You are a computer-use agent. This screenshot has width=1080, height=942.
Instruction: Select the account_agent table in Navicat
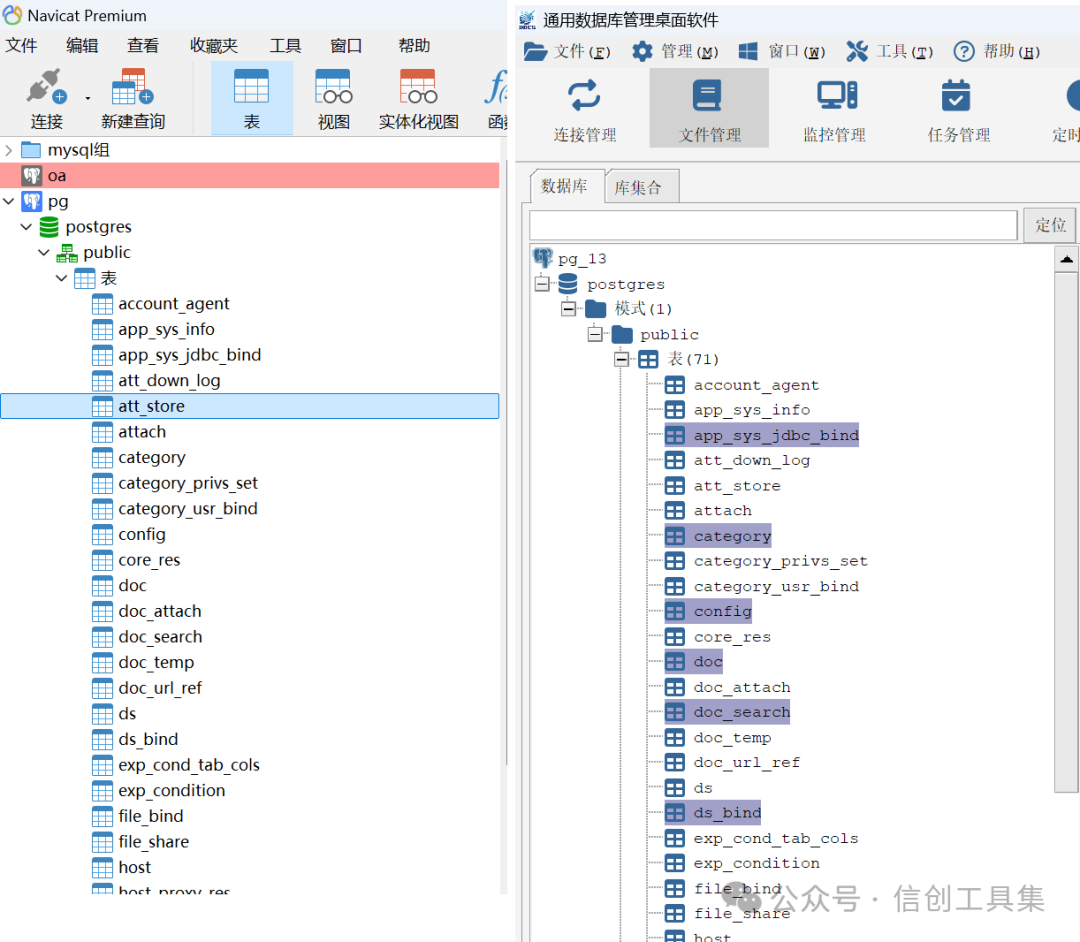174,304
